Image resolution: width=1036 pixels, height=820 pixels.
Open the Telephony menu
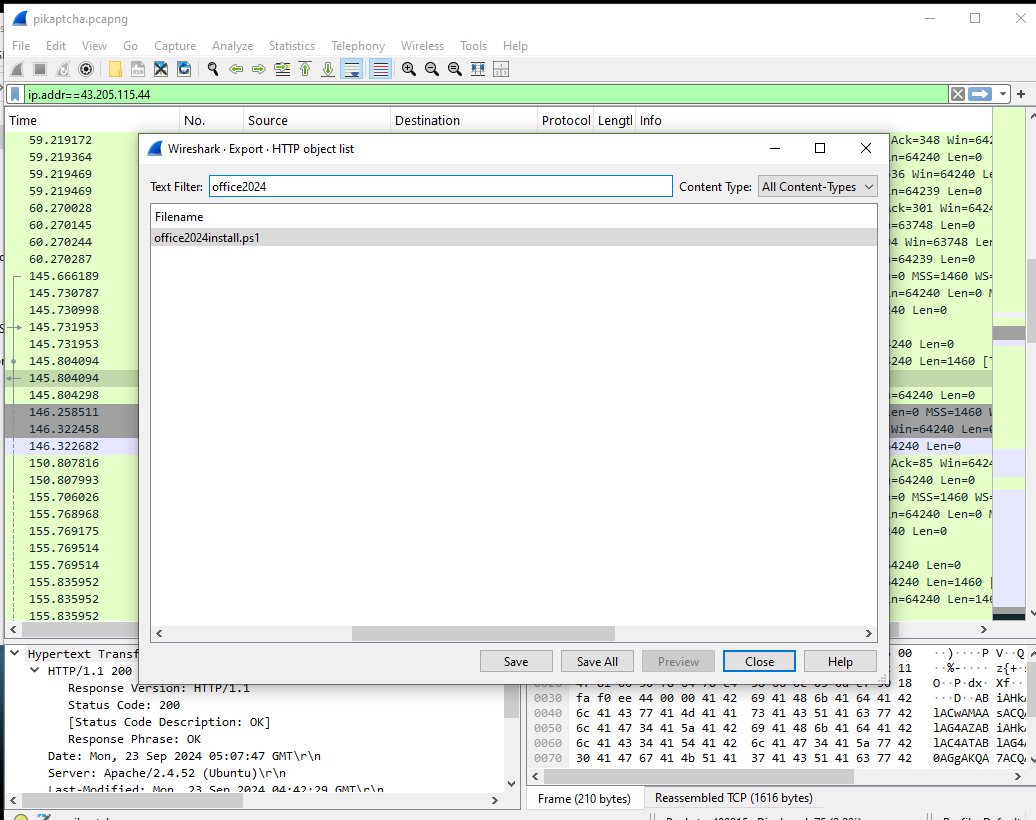[358, 46]
